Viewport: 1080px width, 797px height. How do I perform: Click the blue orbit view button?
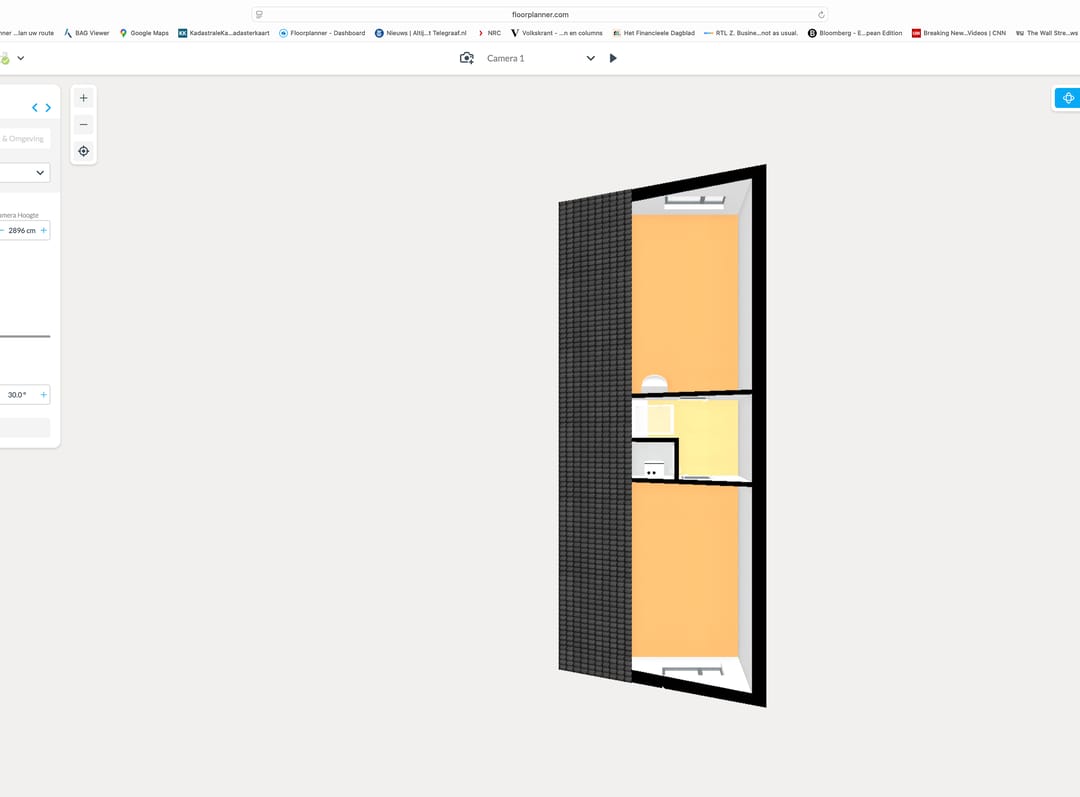click(1068, 98)
